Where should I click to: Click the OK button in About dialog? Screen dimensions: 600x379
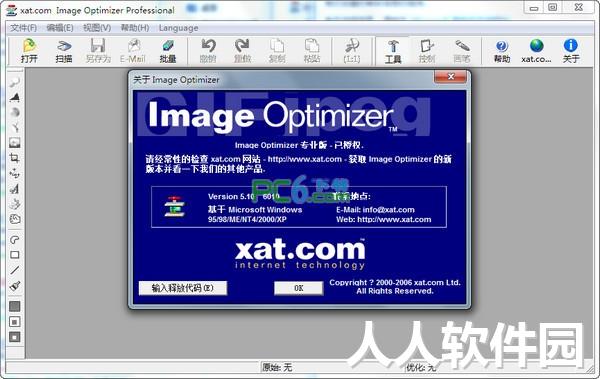coord(298,288)
